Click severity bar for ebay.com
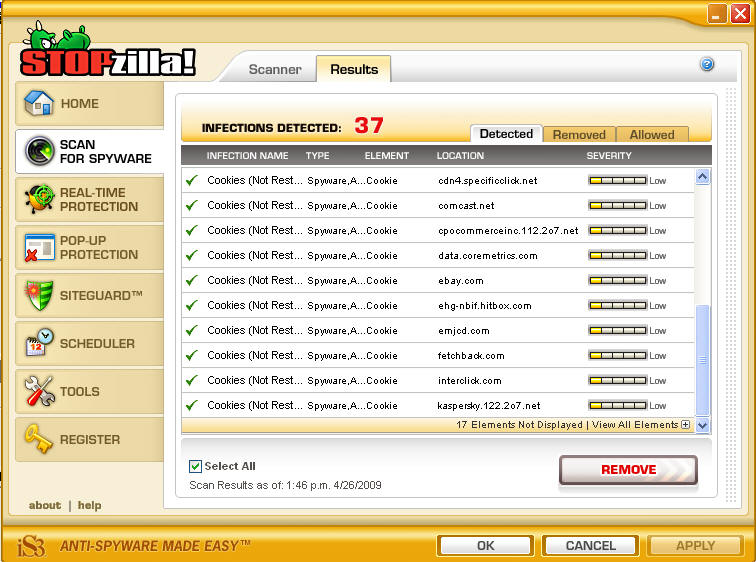 click(x=618, y=281)
